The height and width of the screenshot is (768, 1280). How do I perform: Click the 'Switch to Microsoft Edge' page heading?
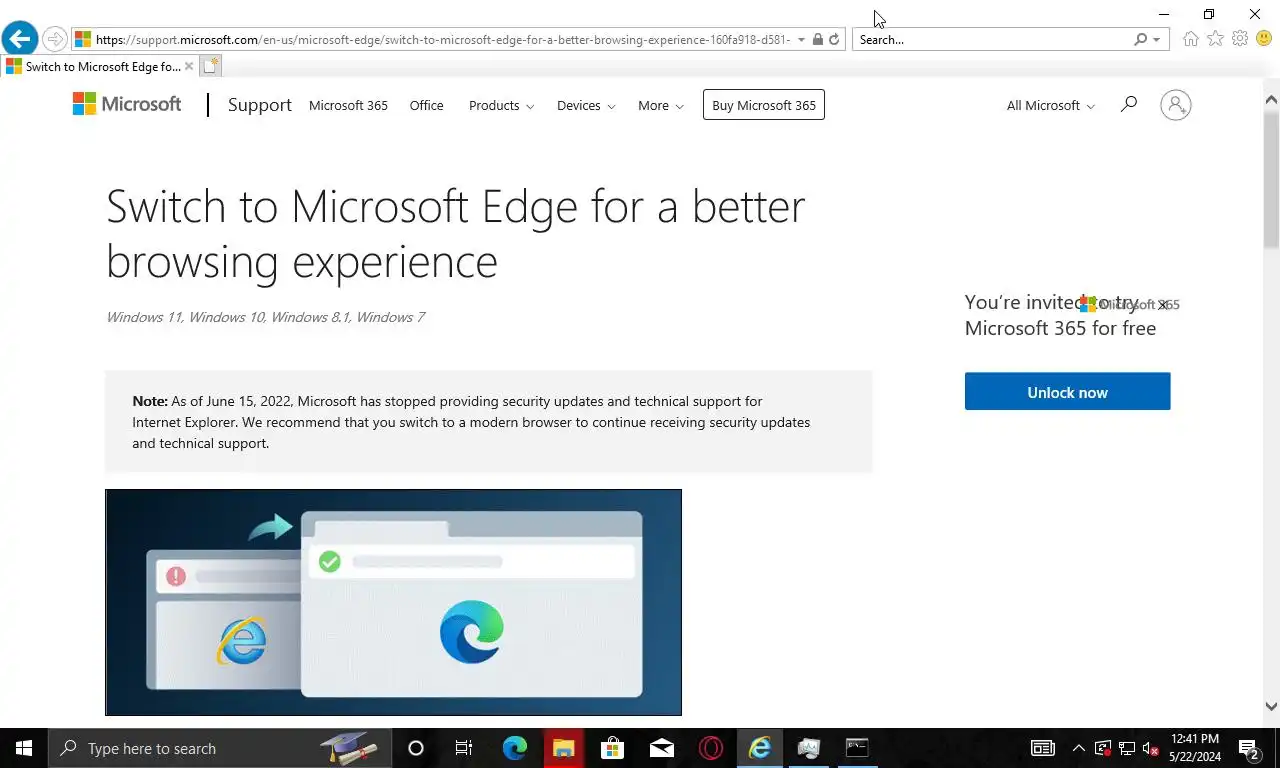click(x=455, y=233)
